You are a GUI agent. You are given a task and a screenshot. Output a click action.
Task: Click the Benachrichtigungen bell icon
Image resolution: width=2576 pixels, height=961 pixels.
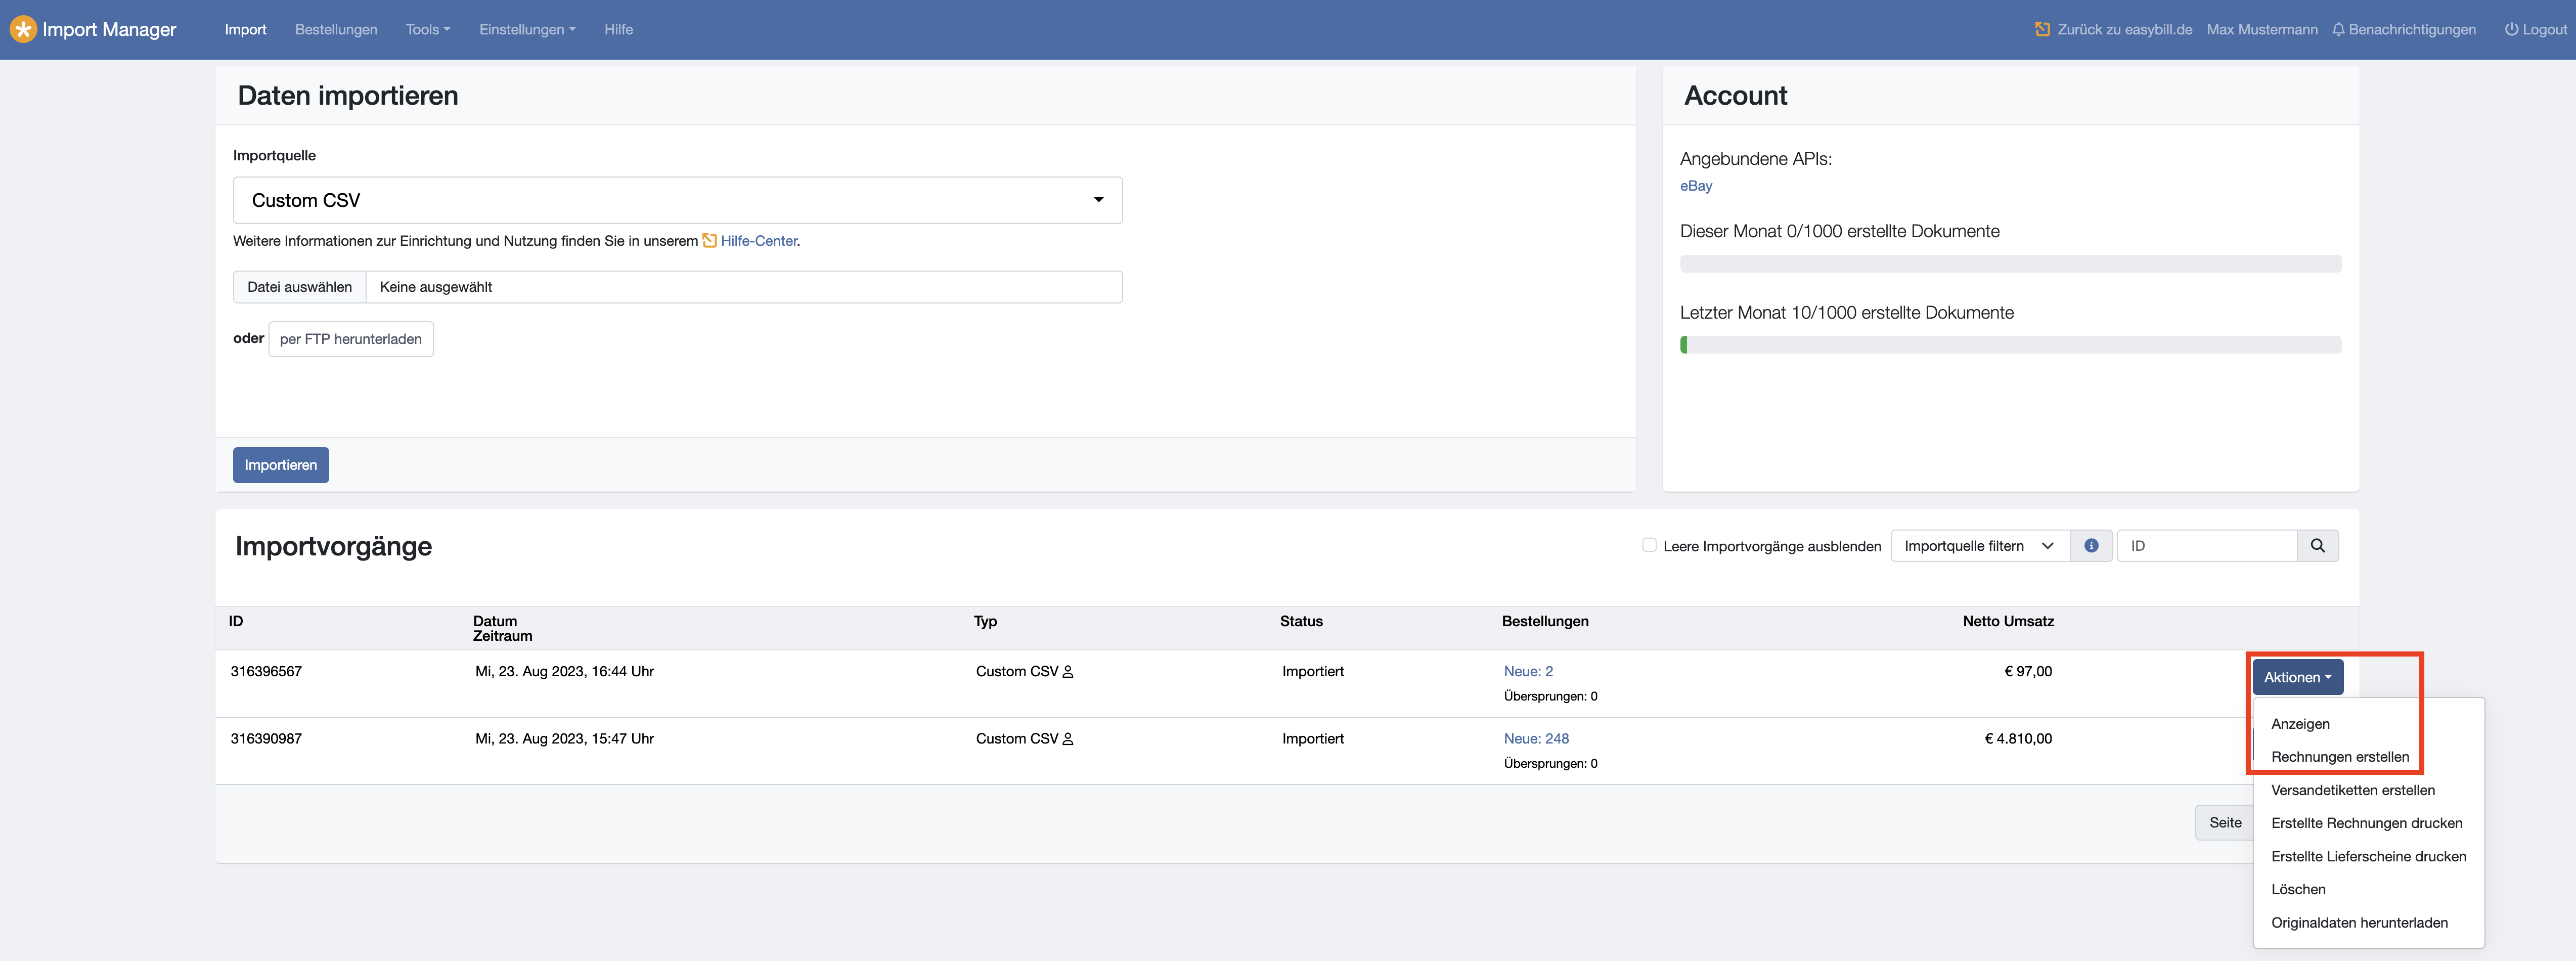pos(2338,30)
